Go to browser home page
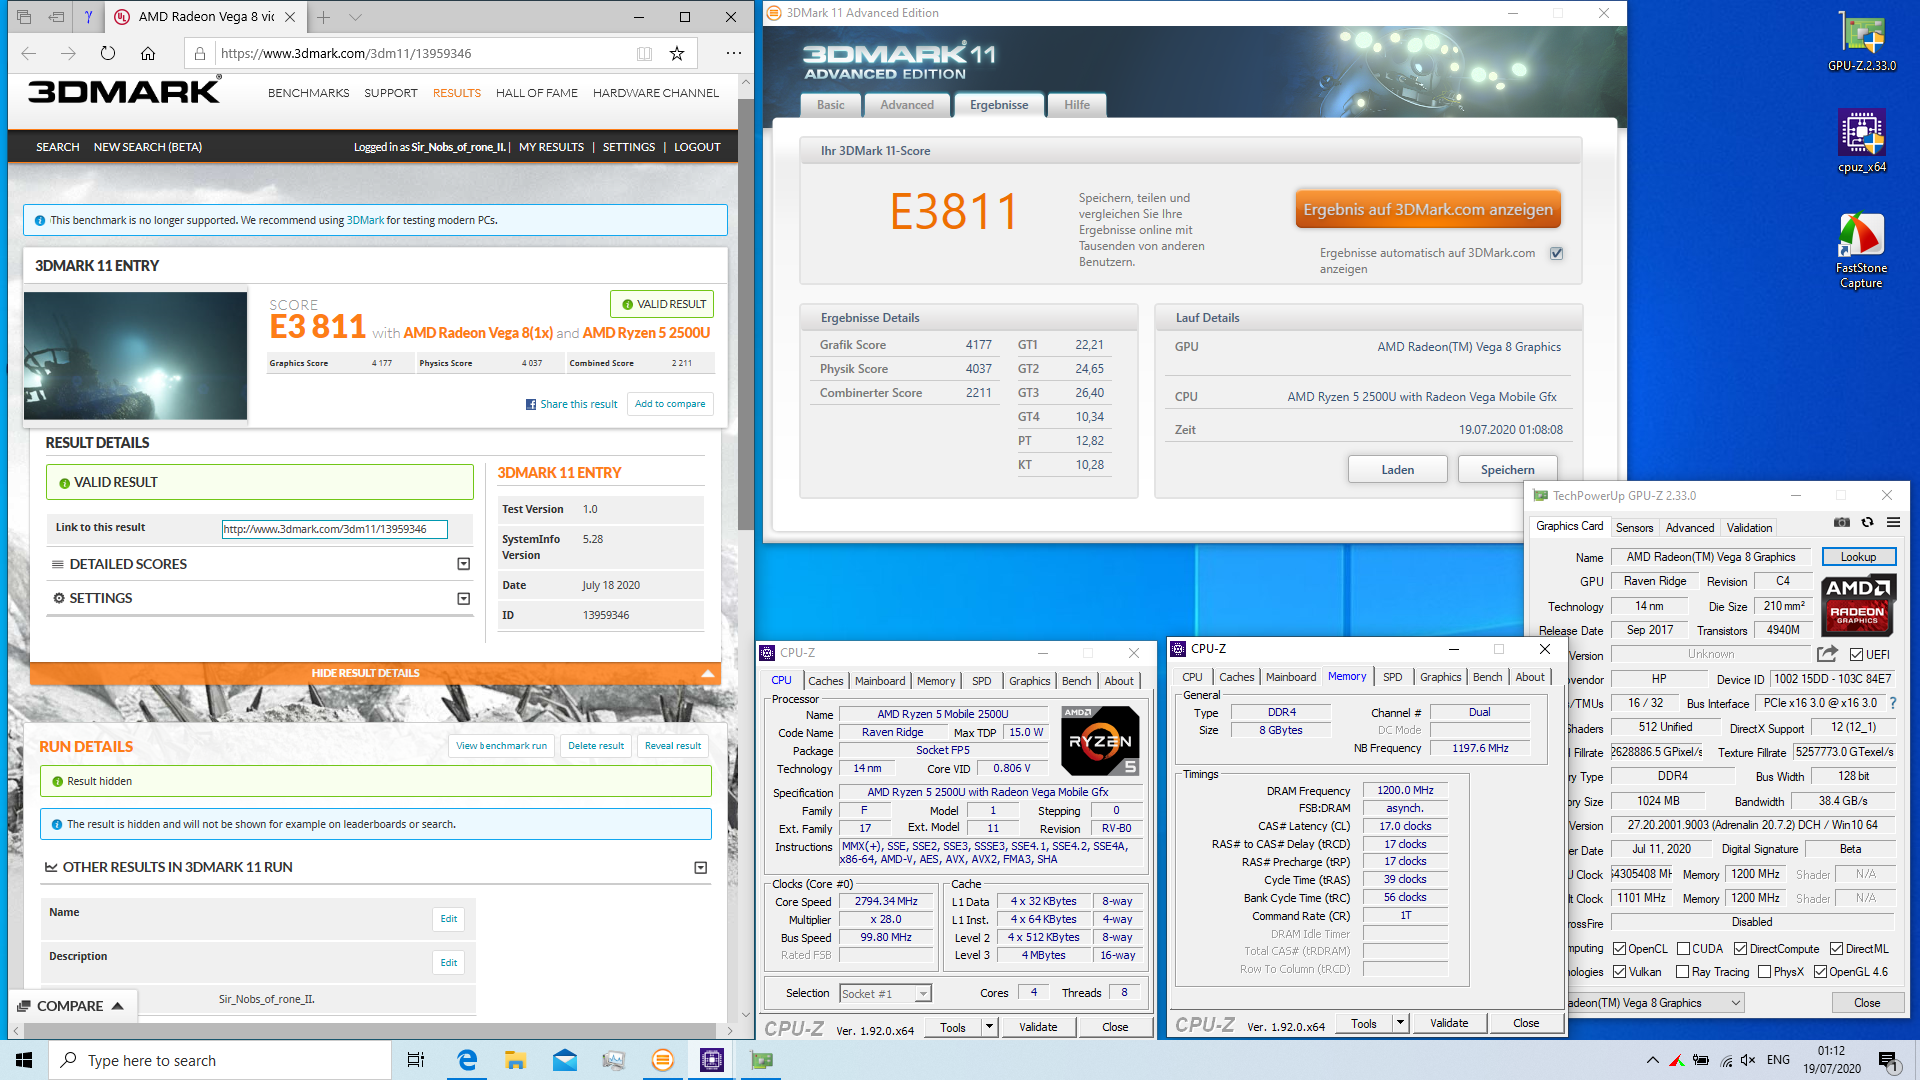Image resolution: width=1920 pixels, height=1080 pixels. [148, 53]
